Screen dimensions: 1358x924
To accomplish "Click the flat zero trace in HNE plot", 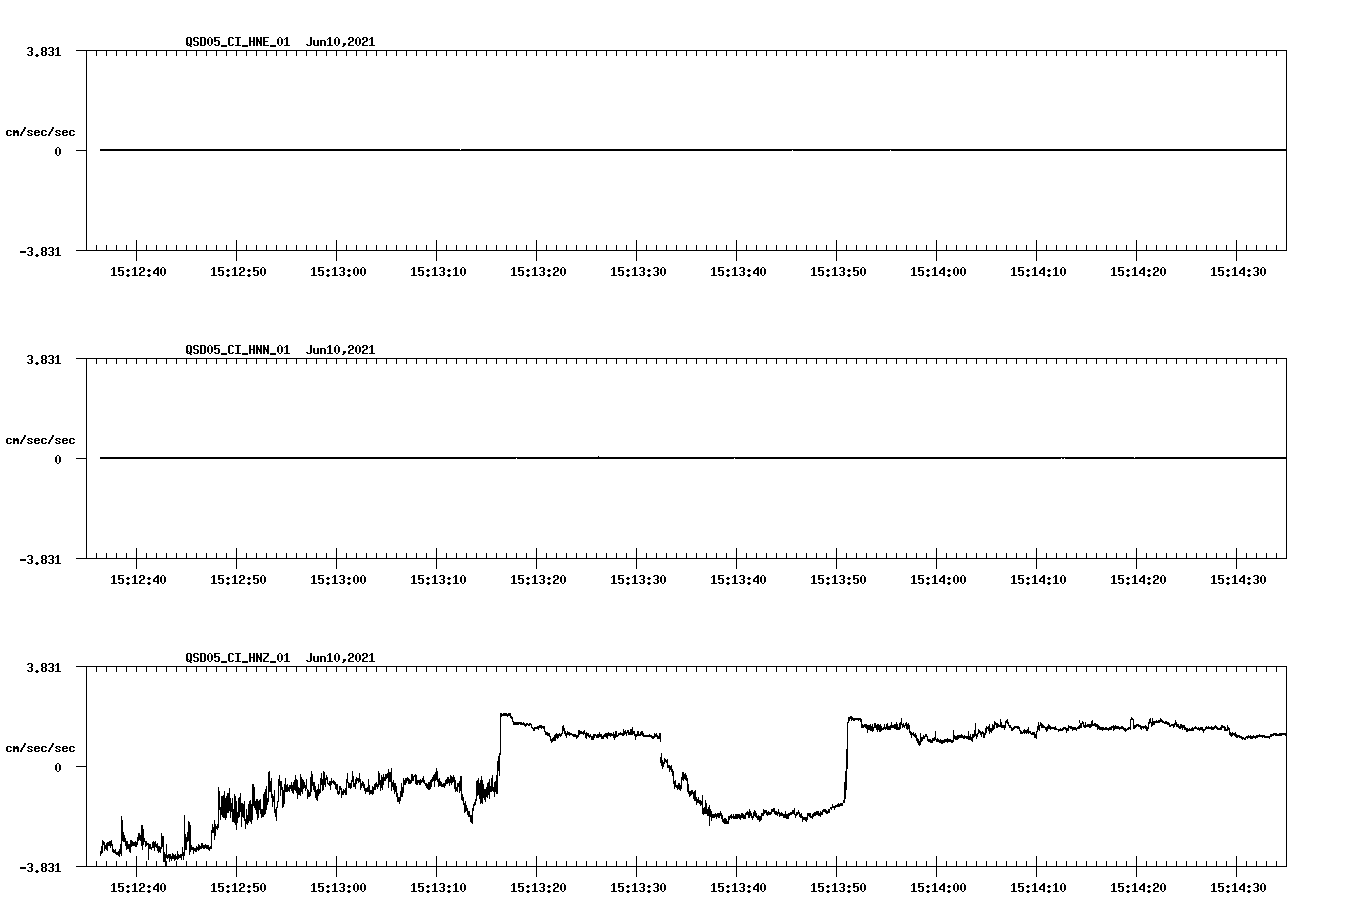I will (x=693, y=150).
